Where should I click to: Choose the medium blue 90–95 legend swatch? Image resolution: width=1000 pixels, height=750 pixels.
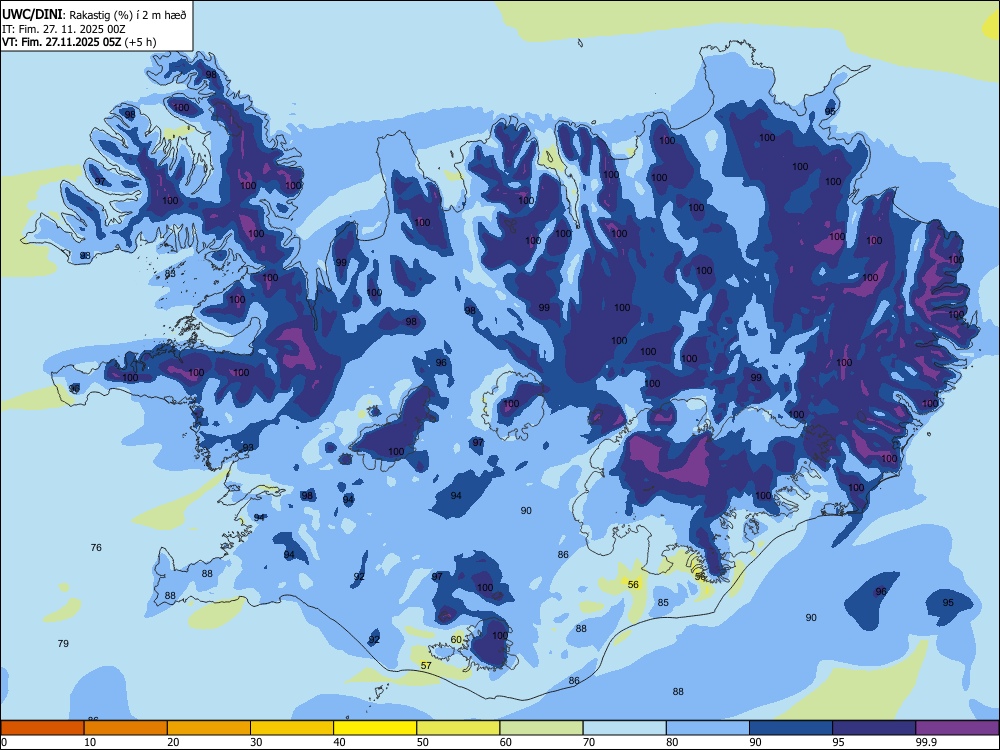pos(791,728)
